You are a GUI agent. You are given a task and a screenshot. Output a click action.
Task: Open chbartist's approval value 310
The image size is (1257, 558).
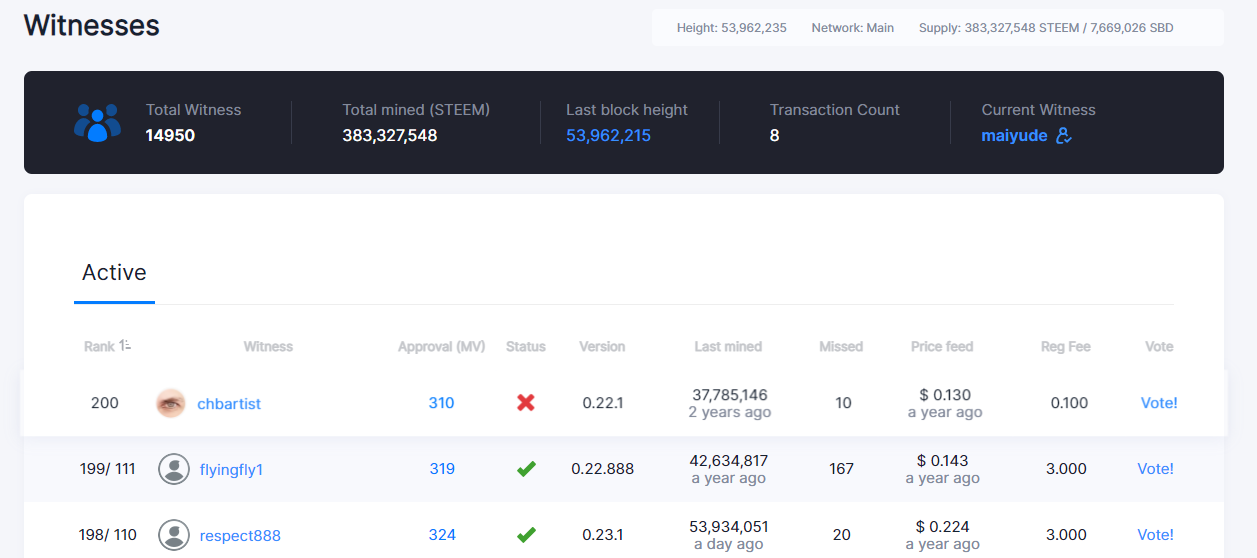tap(441, 403)
